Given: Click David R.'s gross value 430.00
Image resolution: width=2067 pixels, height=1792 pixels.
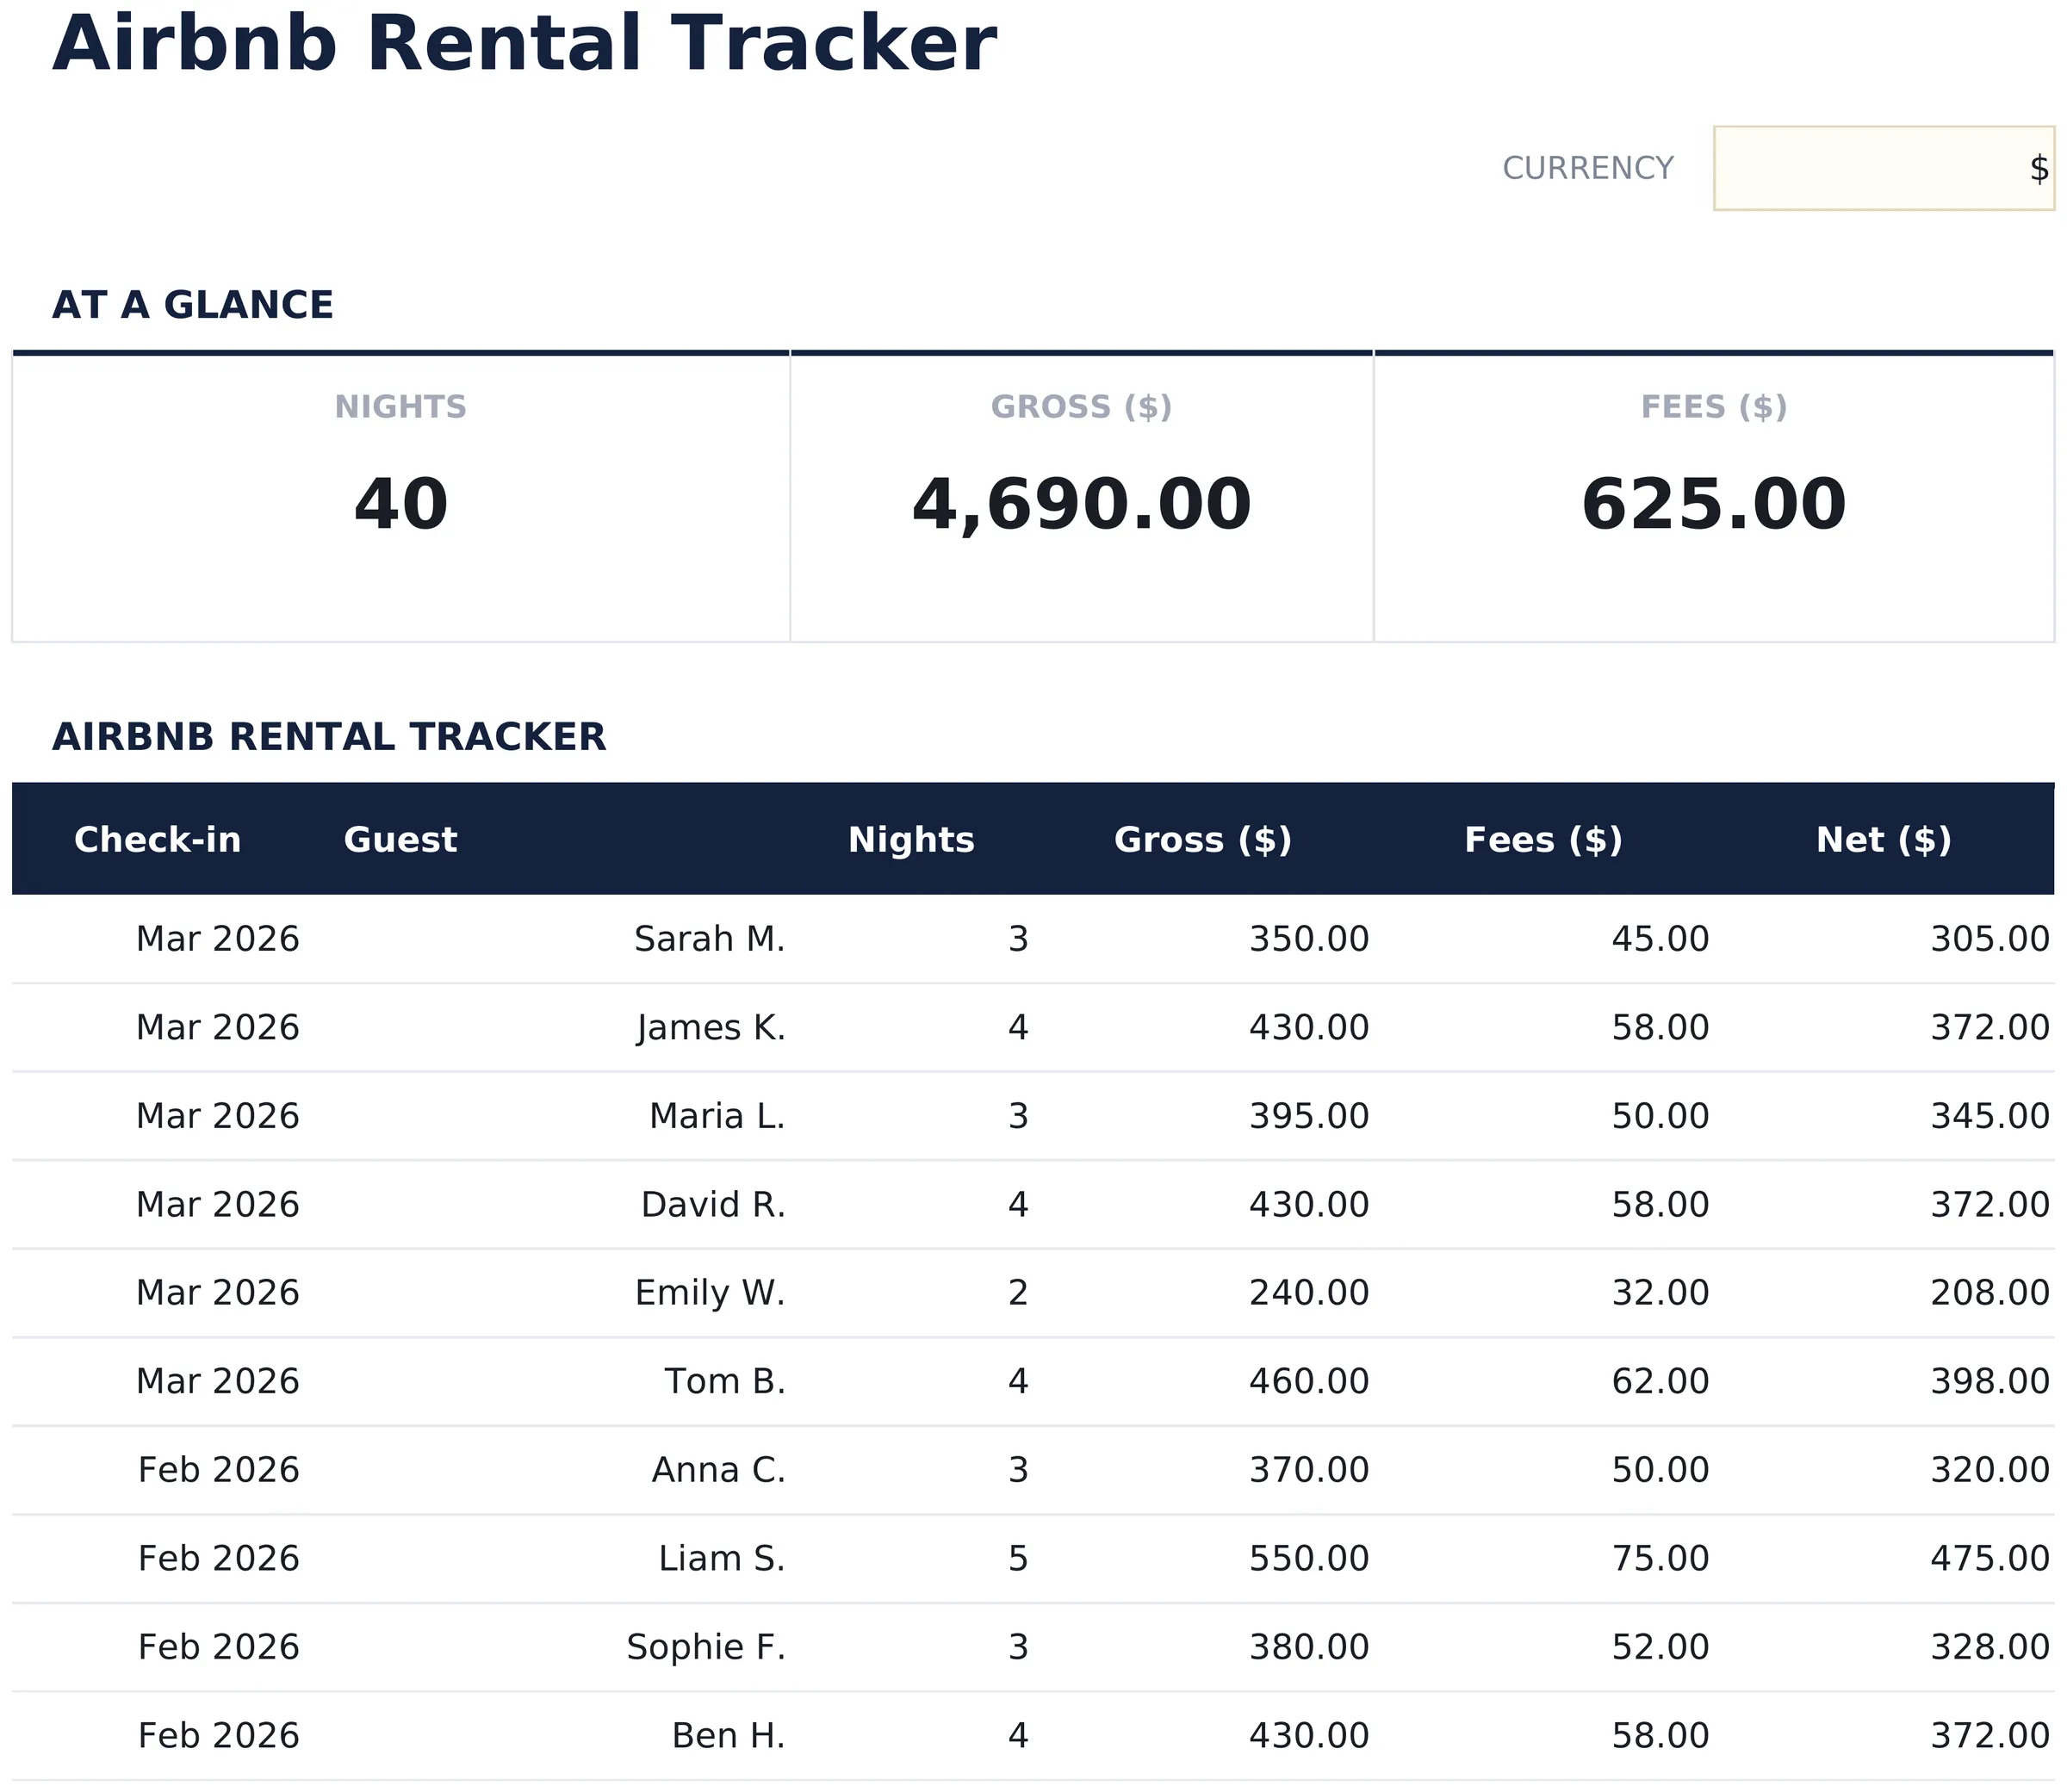Looking at the screenshot, I should coord(1309,1205).
